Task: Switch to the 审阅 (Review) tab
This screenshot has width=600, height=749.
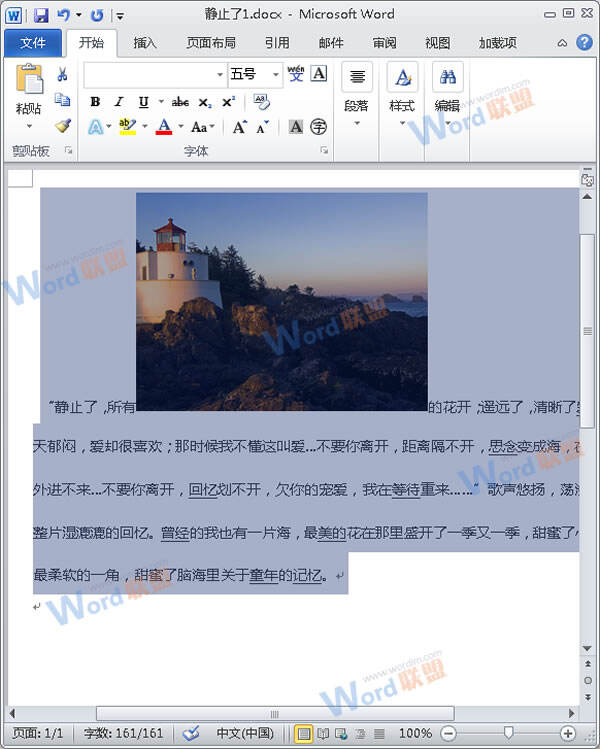Action: click(385, 43)
